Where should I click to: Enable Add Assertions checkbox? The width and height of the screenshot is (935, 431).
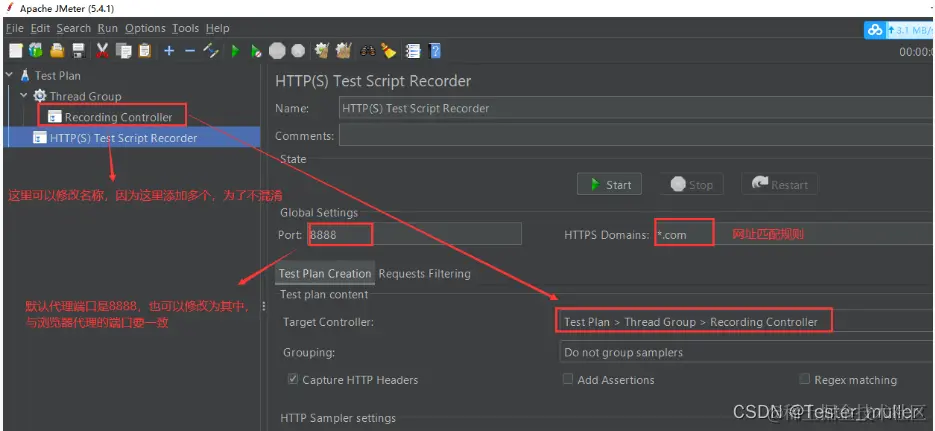[x=568, y=379]
